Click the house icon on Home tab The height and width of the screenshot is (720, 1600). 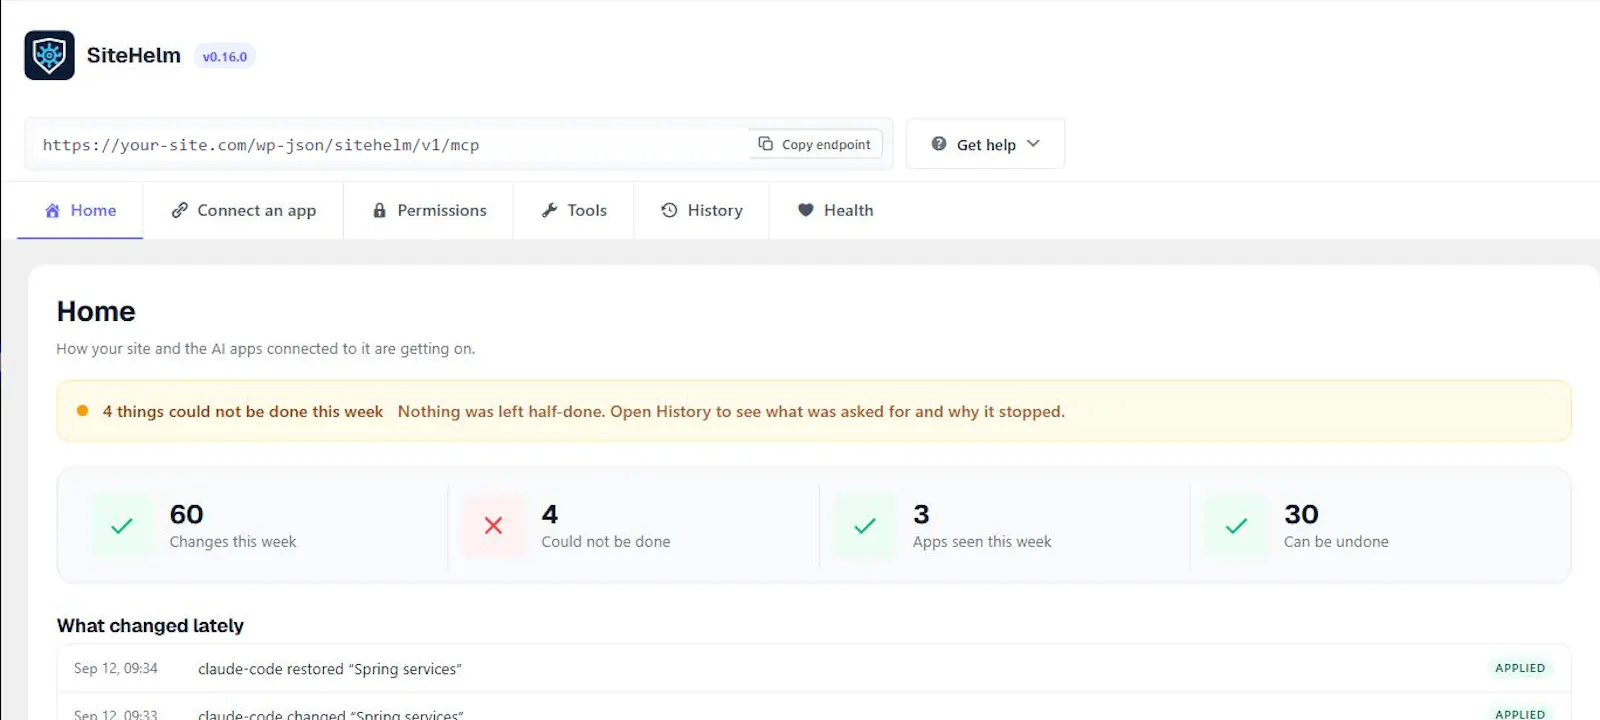click(x=52, y=210)
